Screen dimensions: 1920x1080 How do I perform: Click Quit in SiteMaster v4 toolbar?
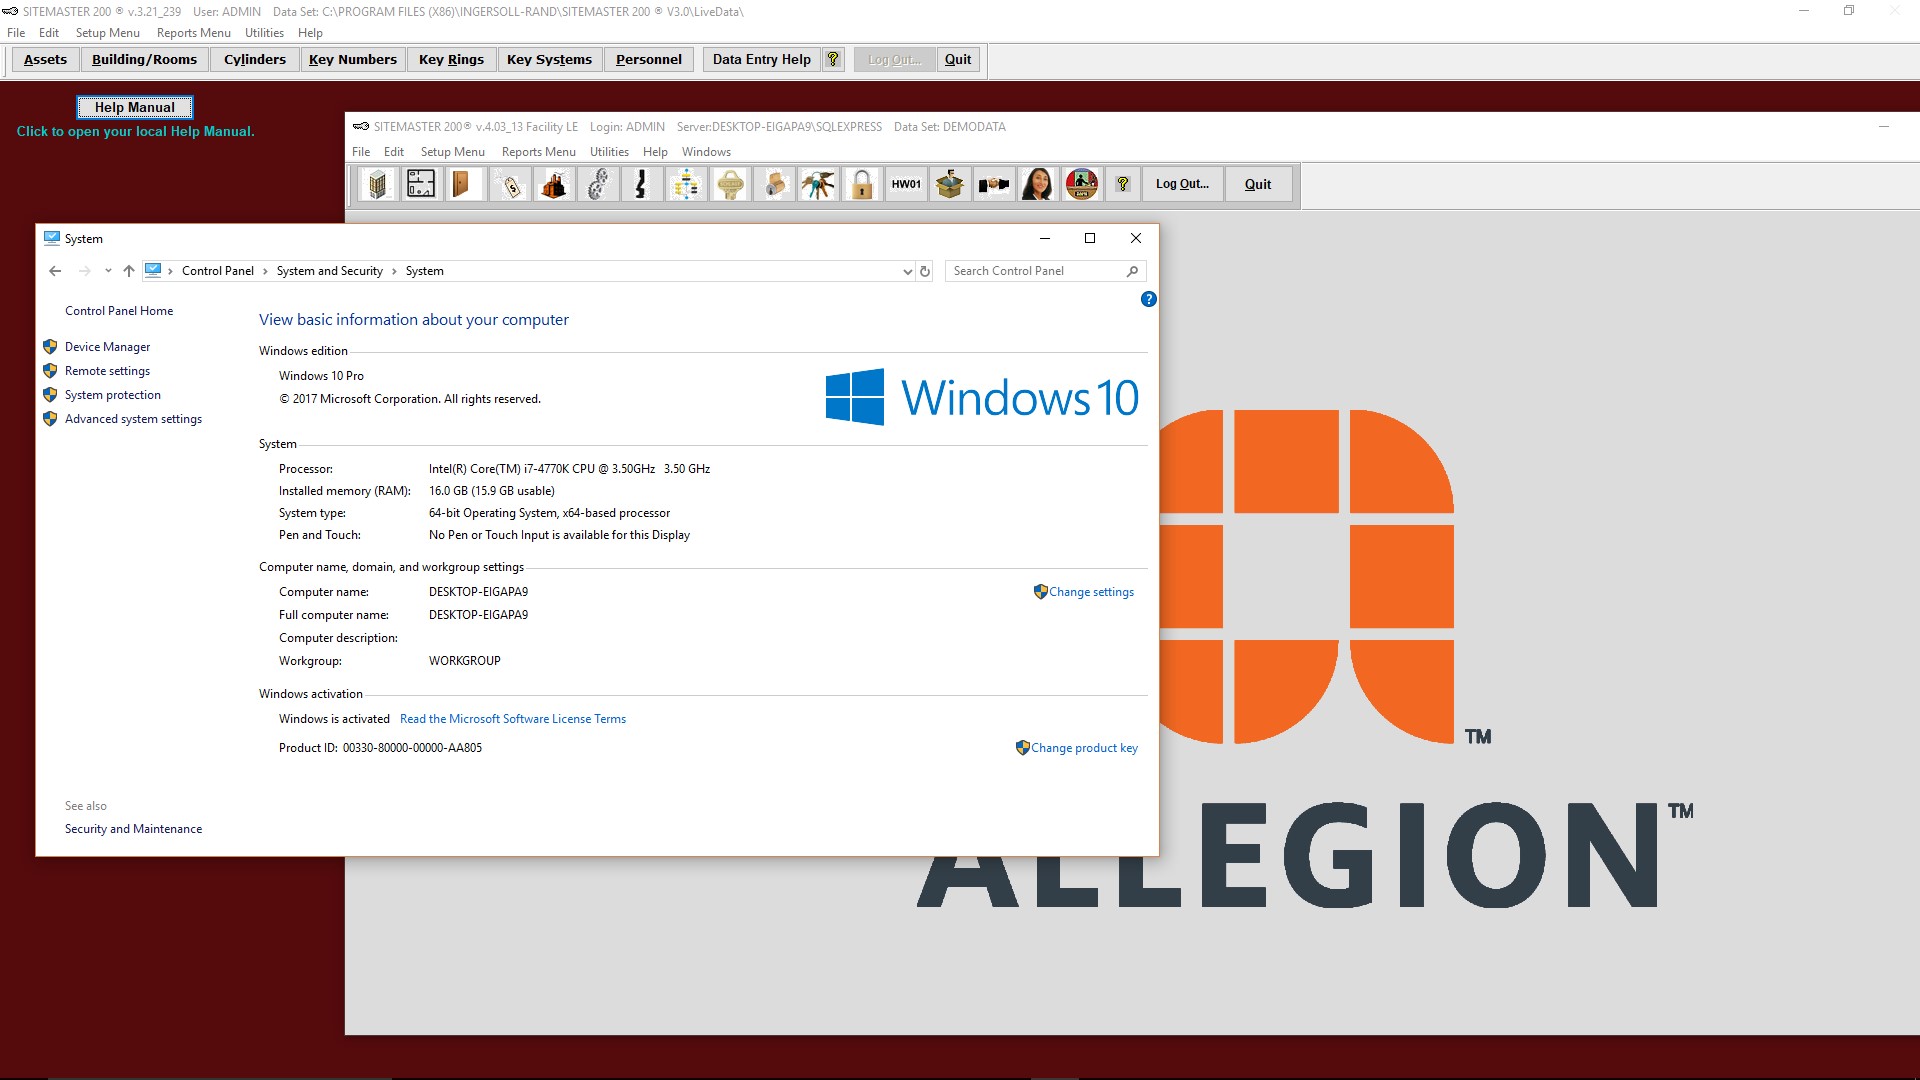[x=1258, y=184]
